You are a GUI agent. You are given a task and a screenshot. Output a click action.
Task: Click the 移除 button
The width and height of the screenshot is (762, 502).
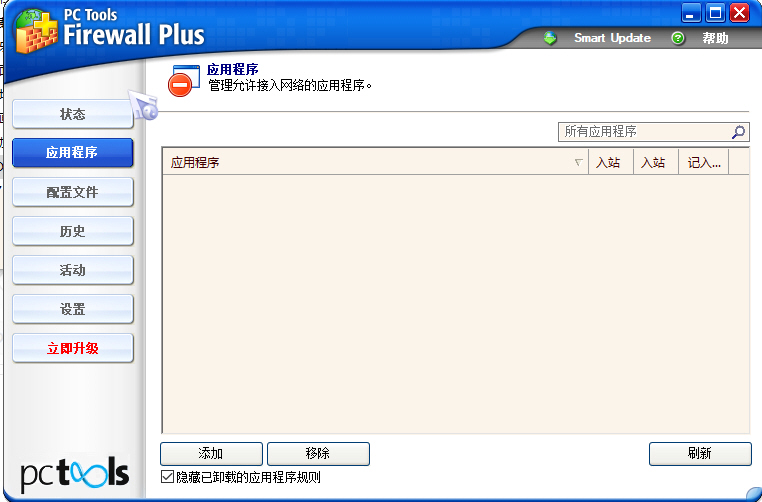click(318, 453)
